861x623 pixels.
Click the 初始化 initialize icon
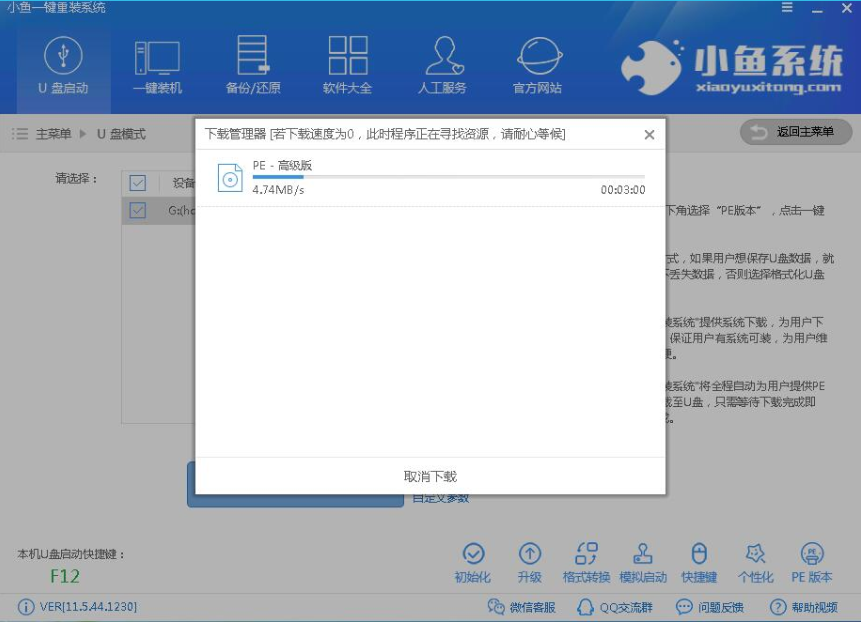click(x=472, y=563)
